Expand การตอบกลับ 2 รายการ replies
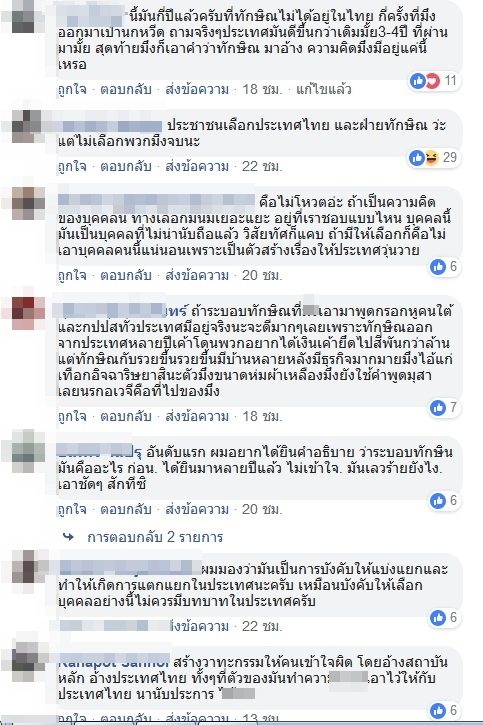483x725 pixels. tap(155, 537)
